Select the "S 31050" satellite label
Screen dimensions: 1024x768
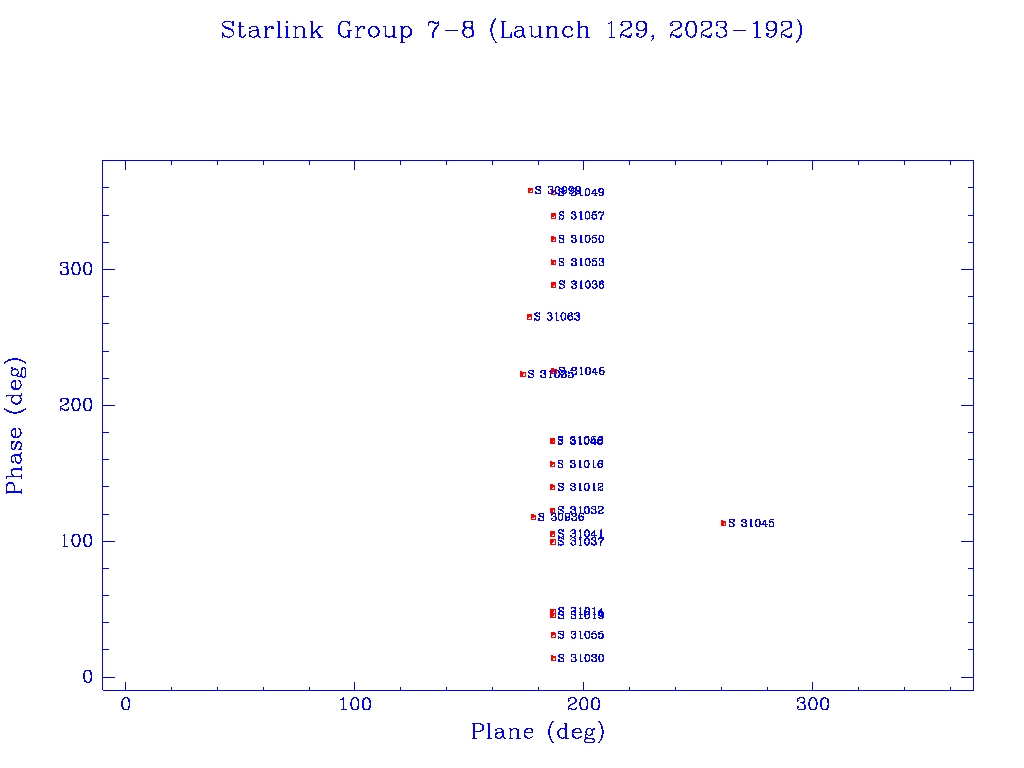tap(581, 240)
